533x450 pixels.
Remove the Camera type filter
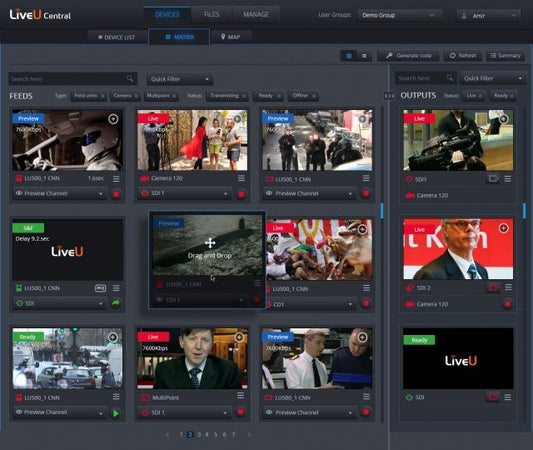click(136, 96)
